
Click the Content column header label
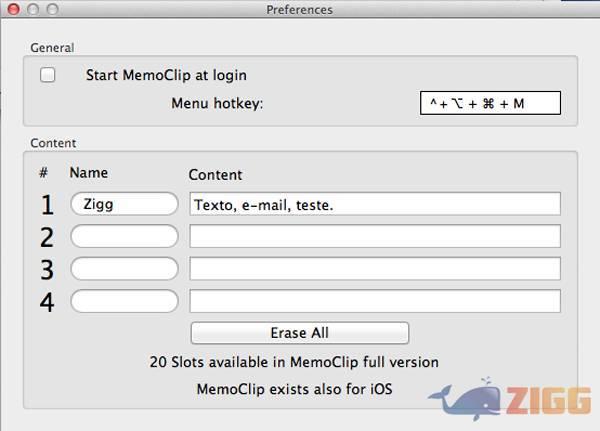pyautogui.click(x=215, y=175)
